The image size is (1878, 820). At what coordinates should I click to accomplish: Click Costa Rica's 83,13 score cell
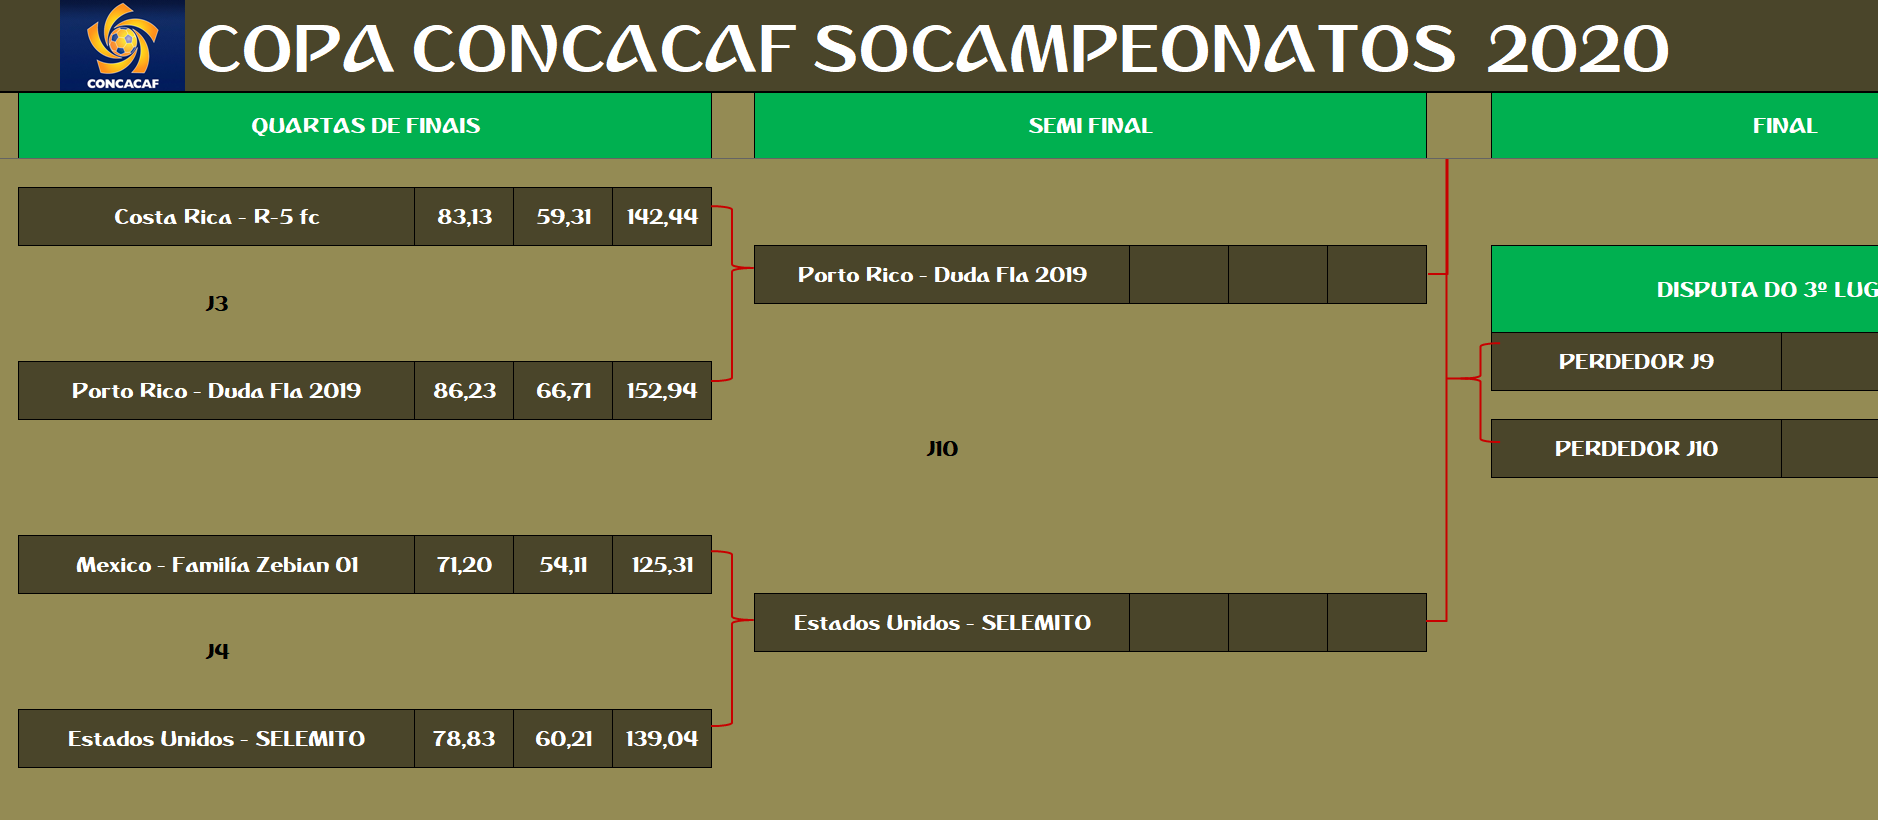pos(464,217)
